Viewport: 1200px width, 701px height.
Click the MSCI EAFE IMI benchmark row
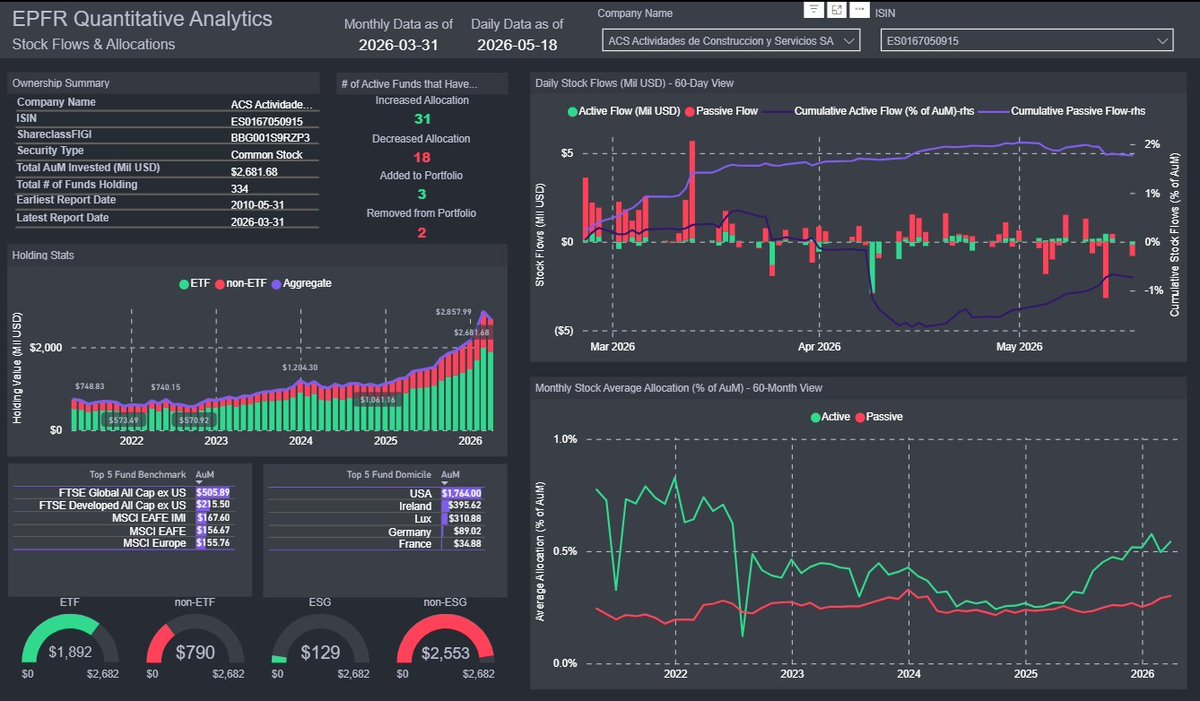tap(122, 517)
